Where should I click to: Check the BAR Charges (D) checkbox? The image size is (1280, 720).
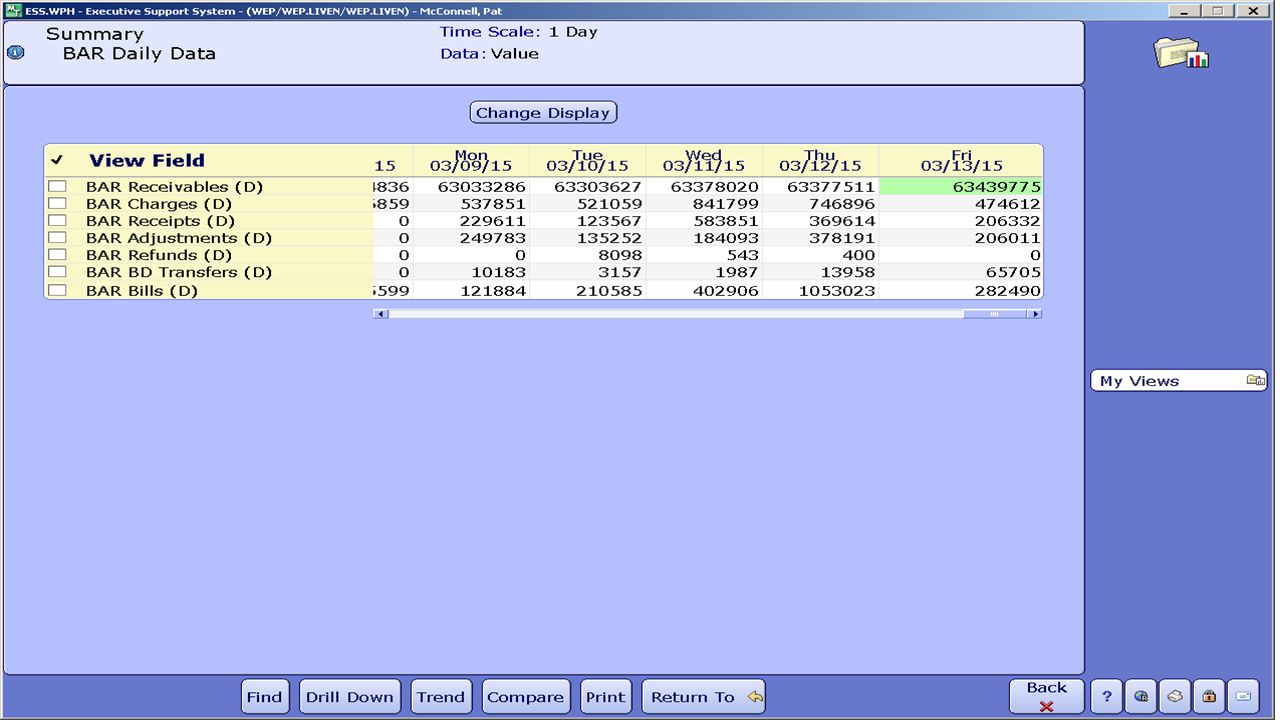[58, 204]
